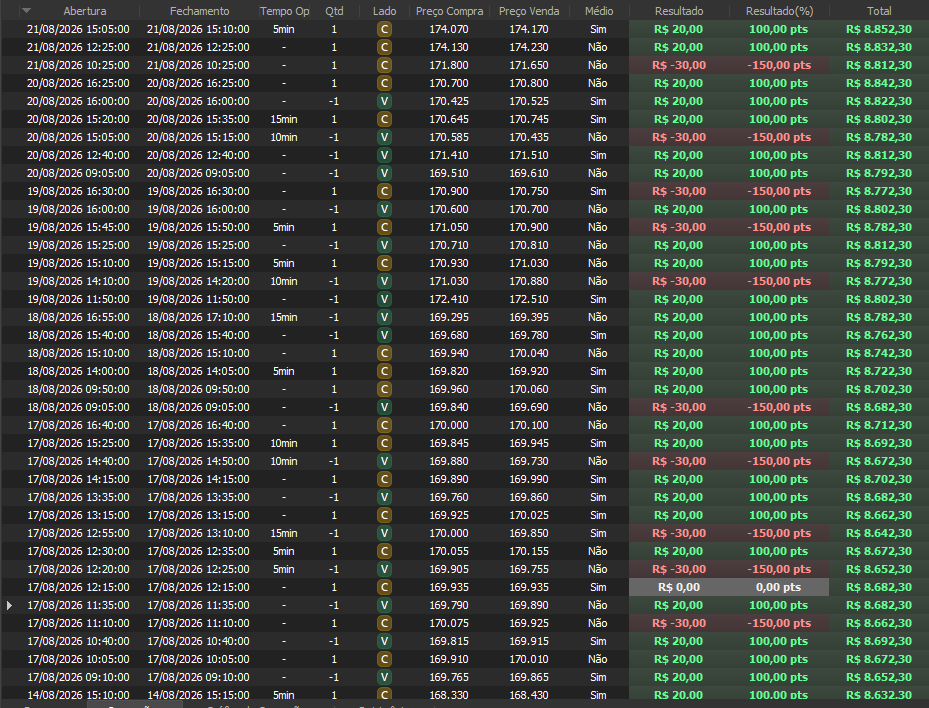Click the C side icon in the 19/08/2026 15:10:00 row
The image size is (929, 708).
(x=384, y=263)
